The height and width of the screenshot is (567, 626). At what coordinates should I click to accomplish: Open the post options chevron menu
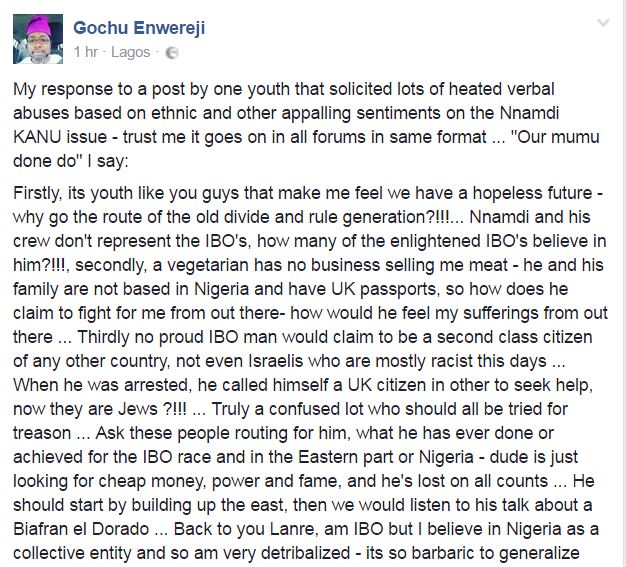pos(603,22)
